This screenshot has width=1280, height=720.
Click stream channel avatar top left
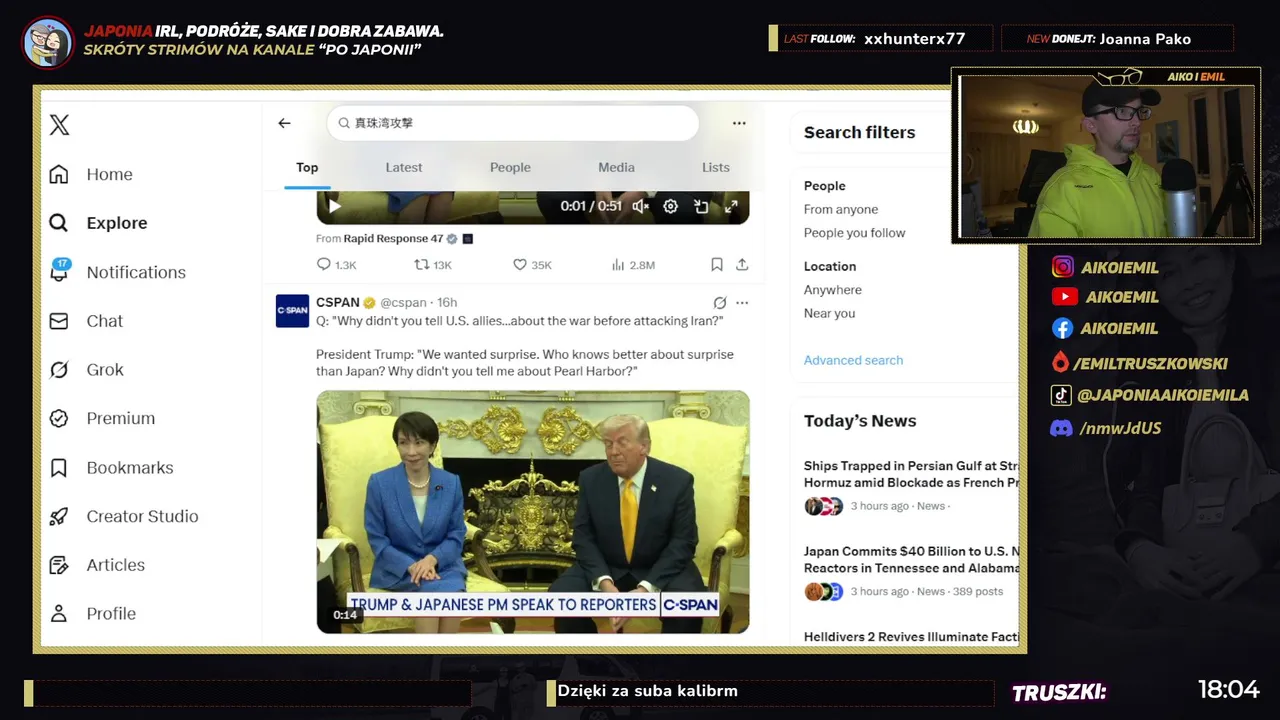point(48,42)
